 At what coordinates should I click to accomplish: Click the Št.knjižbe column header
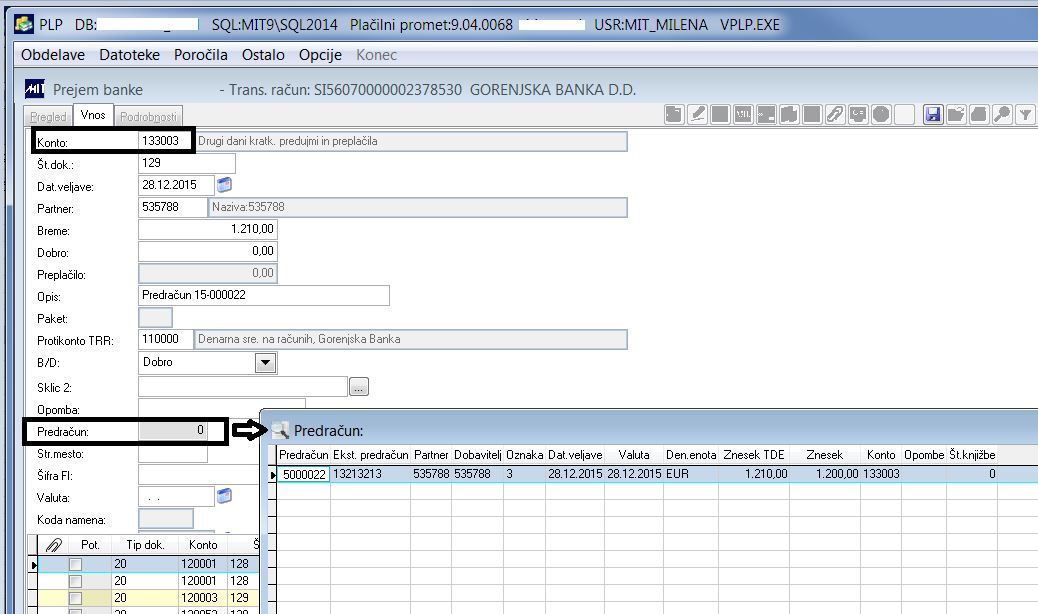(972, 455)
